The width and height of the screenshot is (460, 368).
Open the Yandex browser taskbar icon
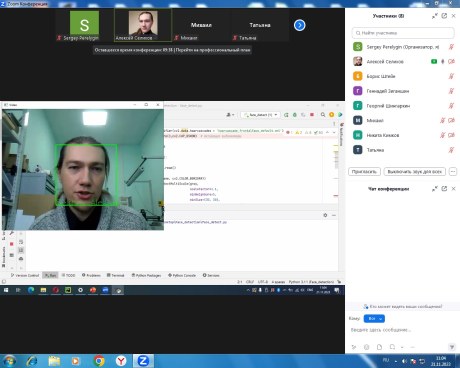pos(121,361)
